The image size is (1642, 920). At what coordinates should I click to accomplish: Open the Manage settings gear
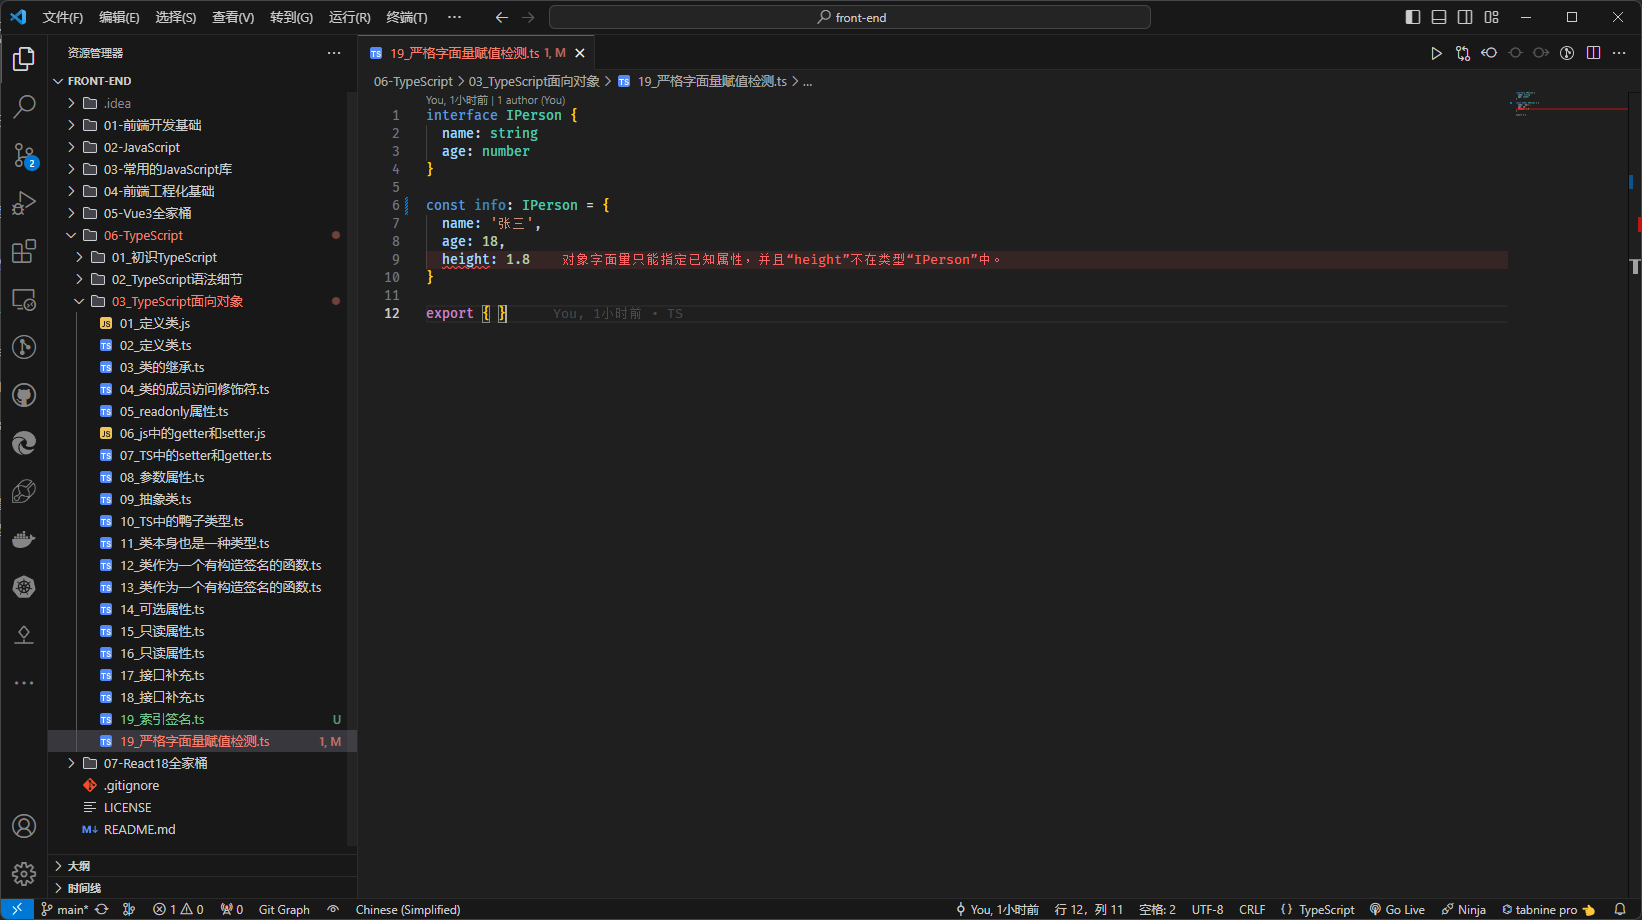(x=24, y=874)
